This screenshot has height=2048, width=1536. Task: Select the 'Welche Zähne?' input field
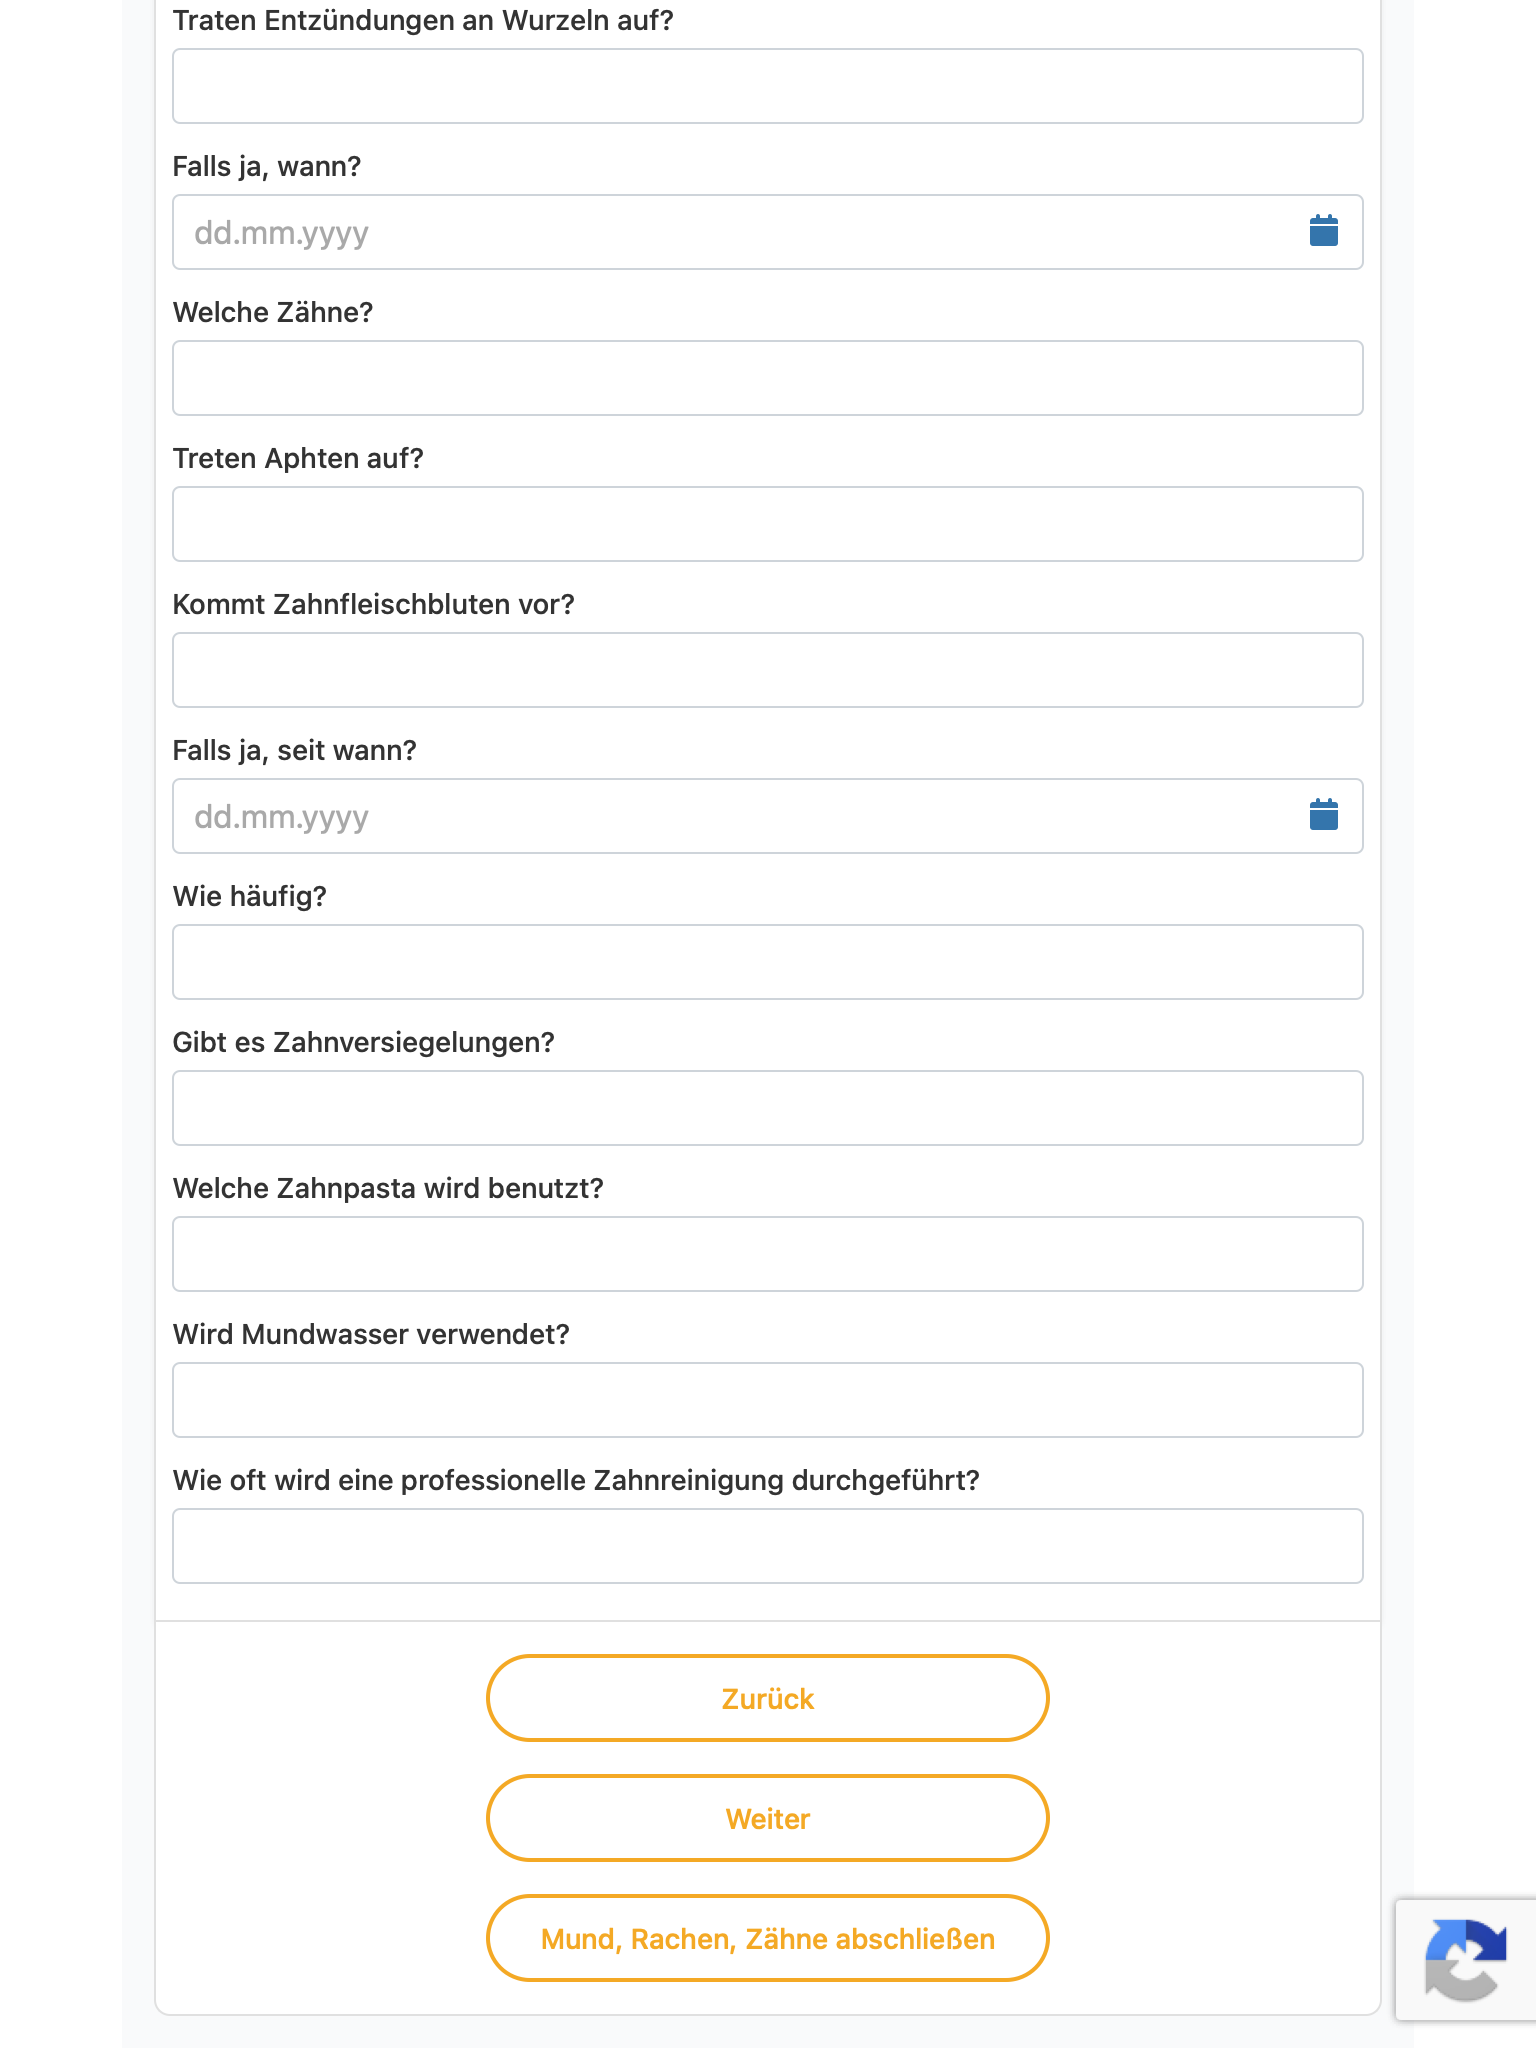[x=767, y=378]
